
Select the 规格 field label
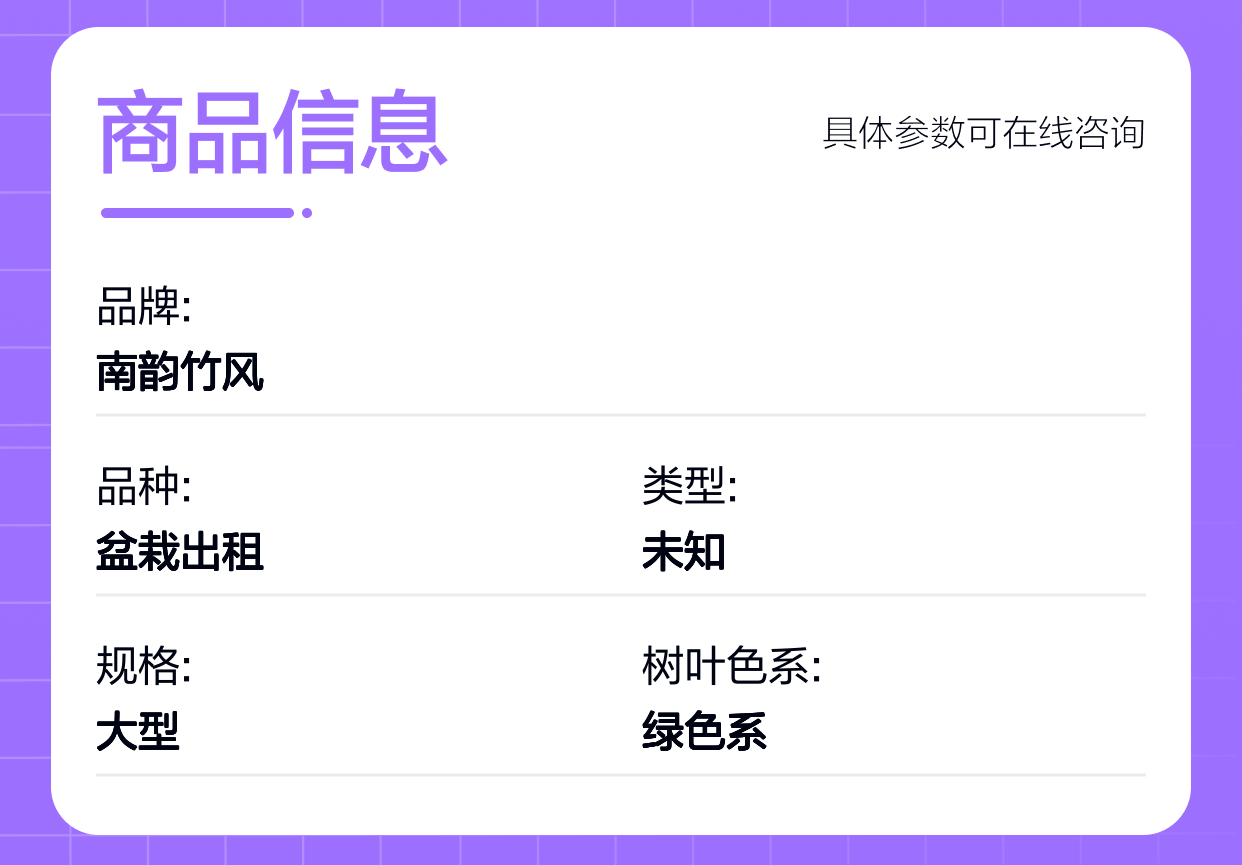point(143,667)
